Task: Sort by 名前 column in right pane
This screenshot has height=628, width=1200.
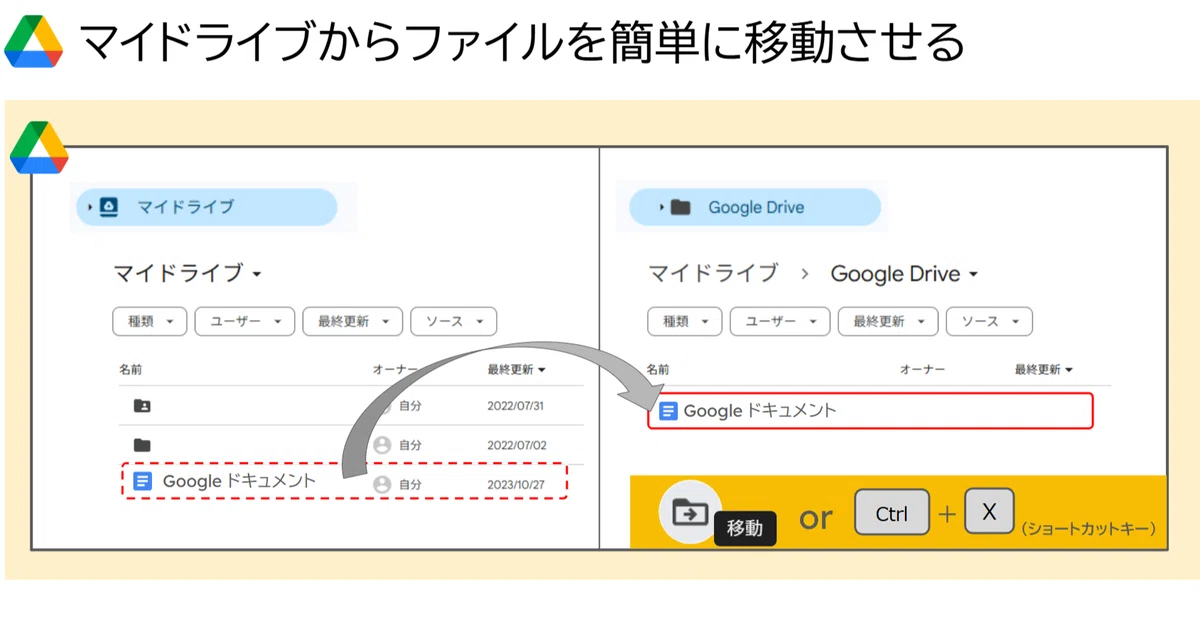Action: [659, 369]
